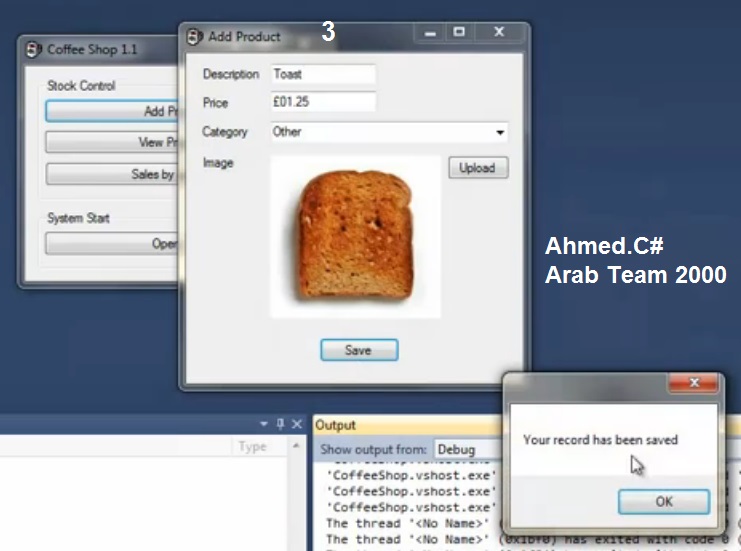The width and height of the screenshot is (741, 551).
Task: Click the Output panel title
Action: [335, 425]
